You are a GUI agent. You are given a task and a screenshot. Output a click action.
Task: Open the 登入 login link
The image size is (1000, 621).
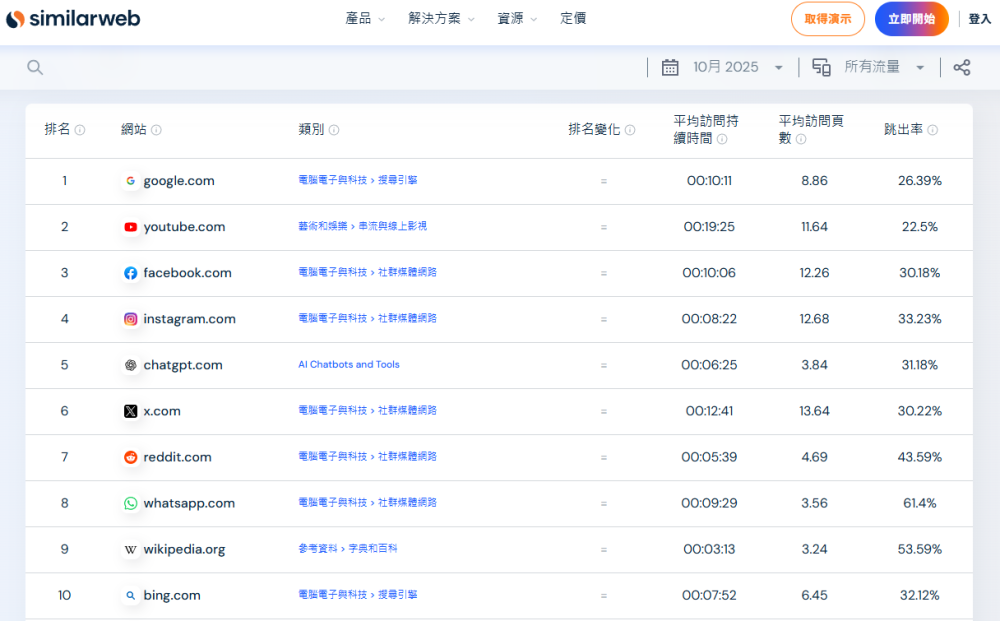tap(979, 19)
